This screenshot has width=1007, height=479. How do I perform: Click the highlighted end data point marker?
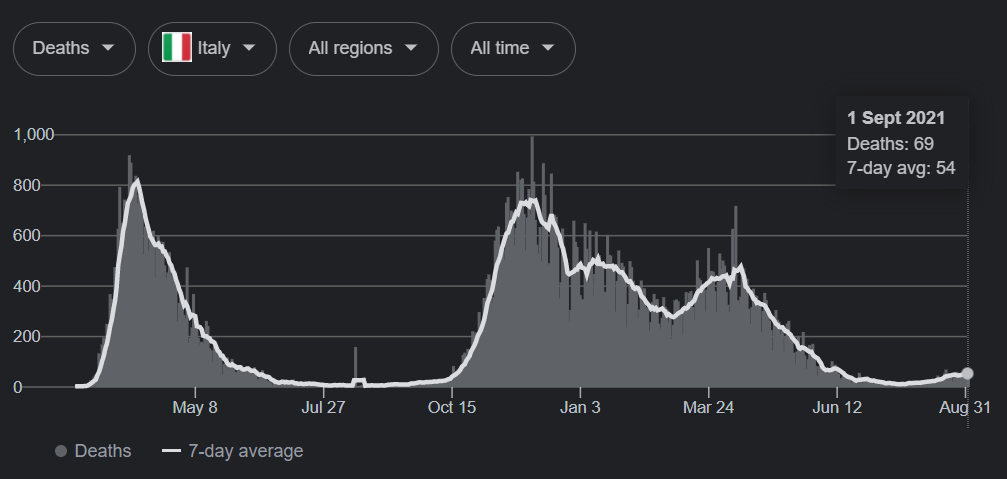pyautogui.click(x=967, y=373)
